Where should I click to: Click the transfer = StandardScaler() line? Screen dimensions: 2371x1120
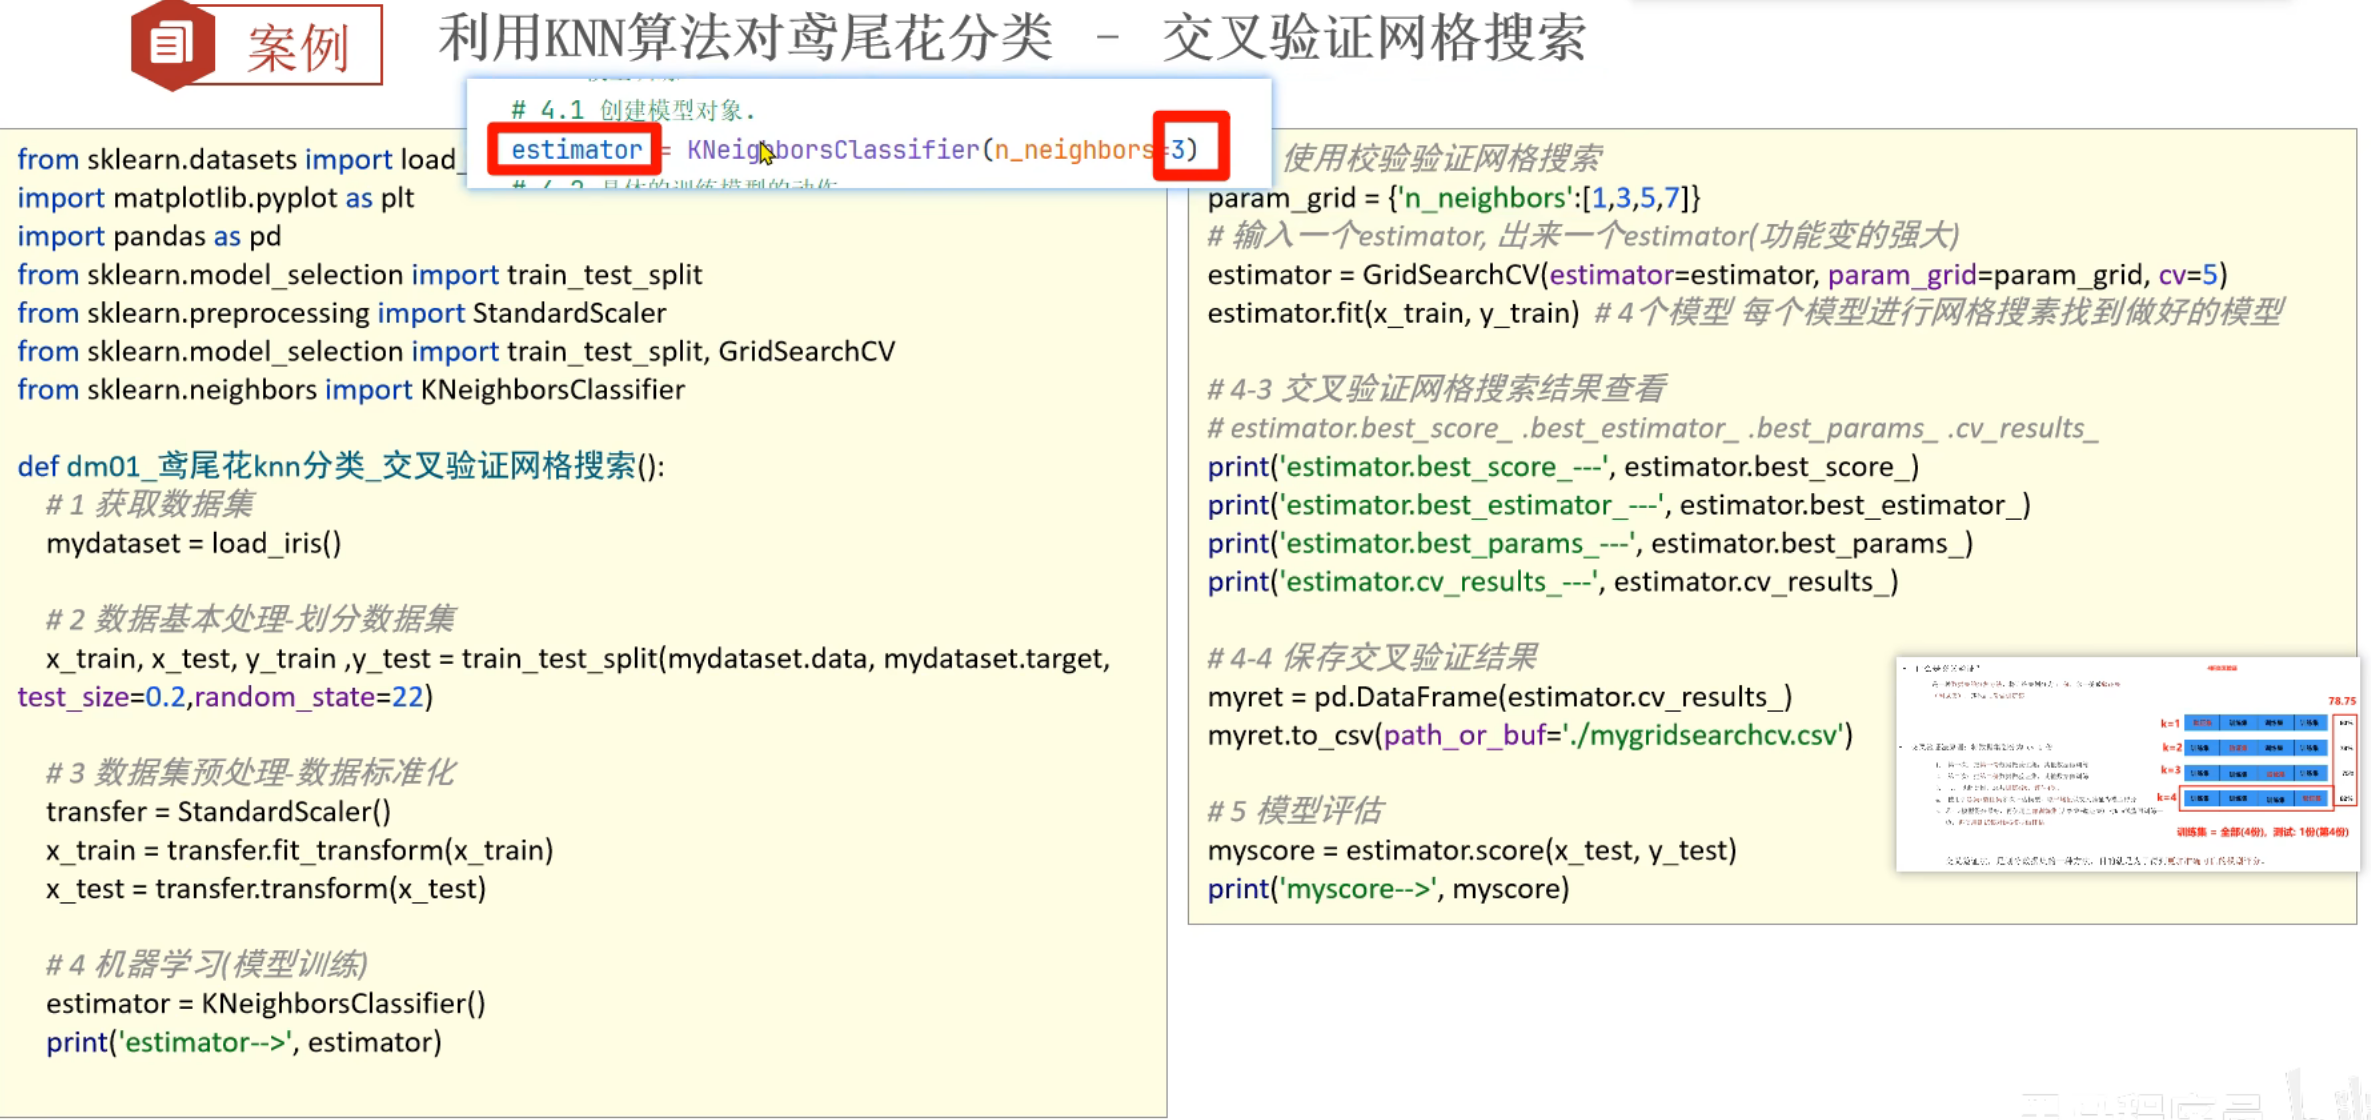coord(218,812)
